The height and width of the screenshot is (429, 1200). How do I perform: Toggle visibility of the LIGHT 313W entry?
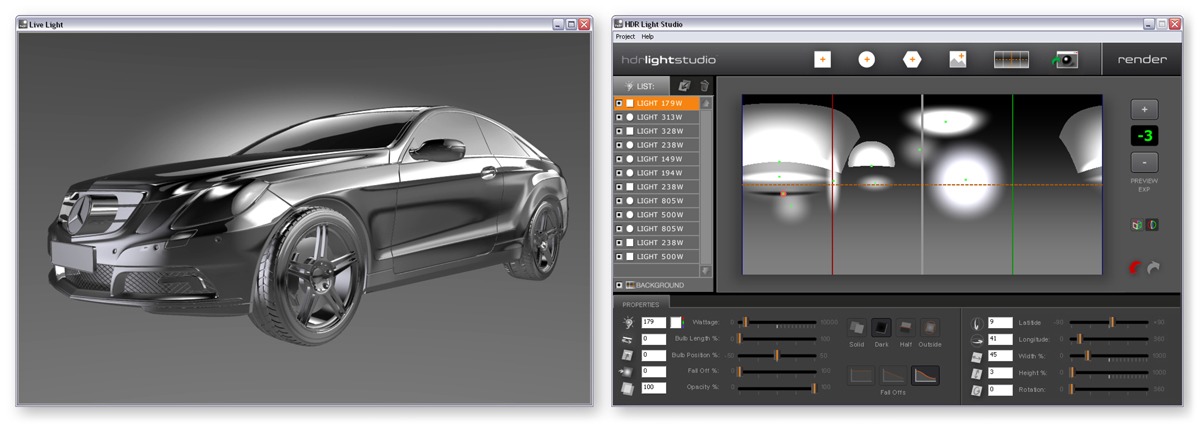619,117
